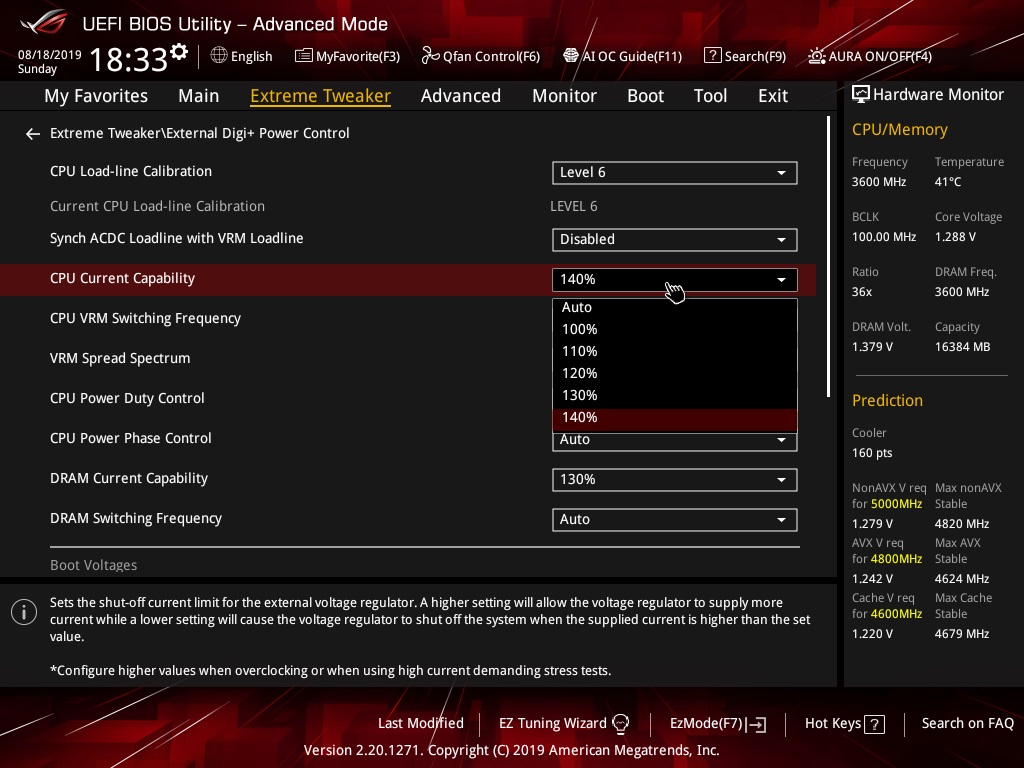The height and width of the screenshot is (768, 1024).
Task: Open the Monitor tab
Action: 564,96
